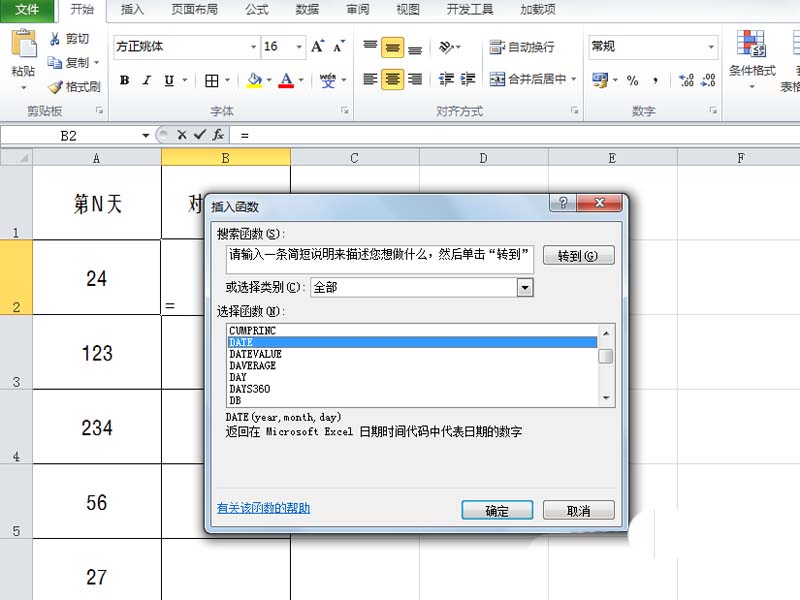Click the cell borders icon
This screenshot has height=600, width=800.
211,80
